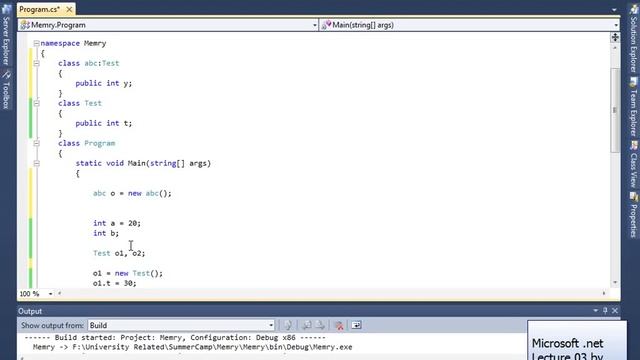Open the Solution Explorer side tab

click(633, 39)
